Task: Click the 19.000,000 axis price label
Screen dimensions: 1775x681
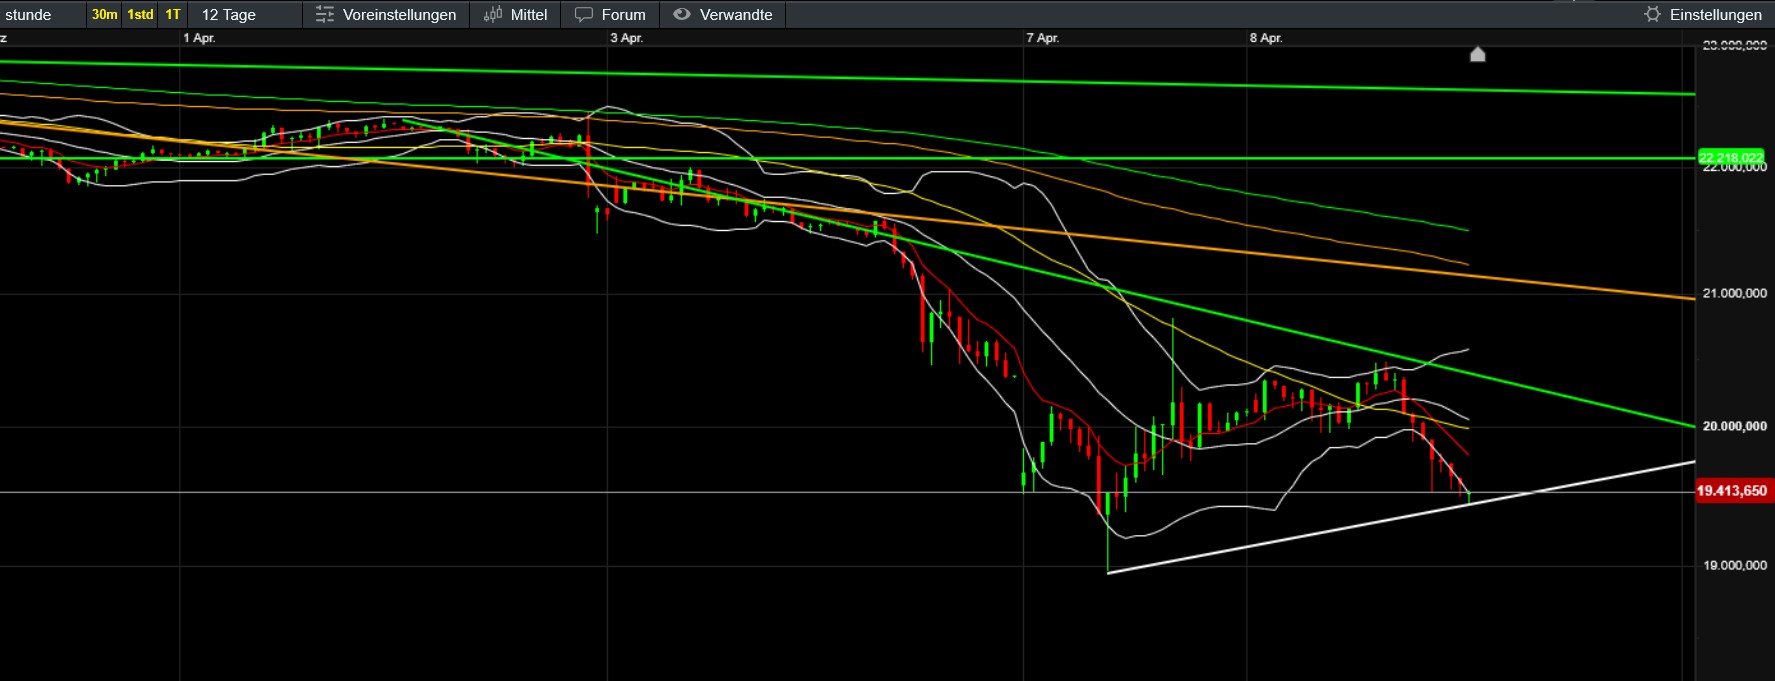Action: tap(1734, 565)
